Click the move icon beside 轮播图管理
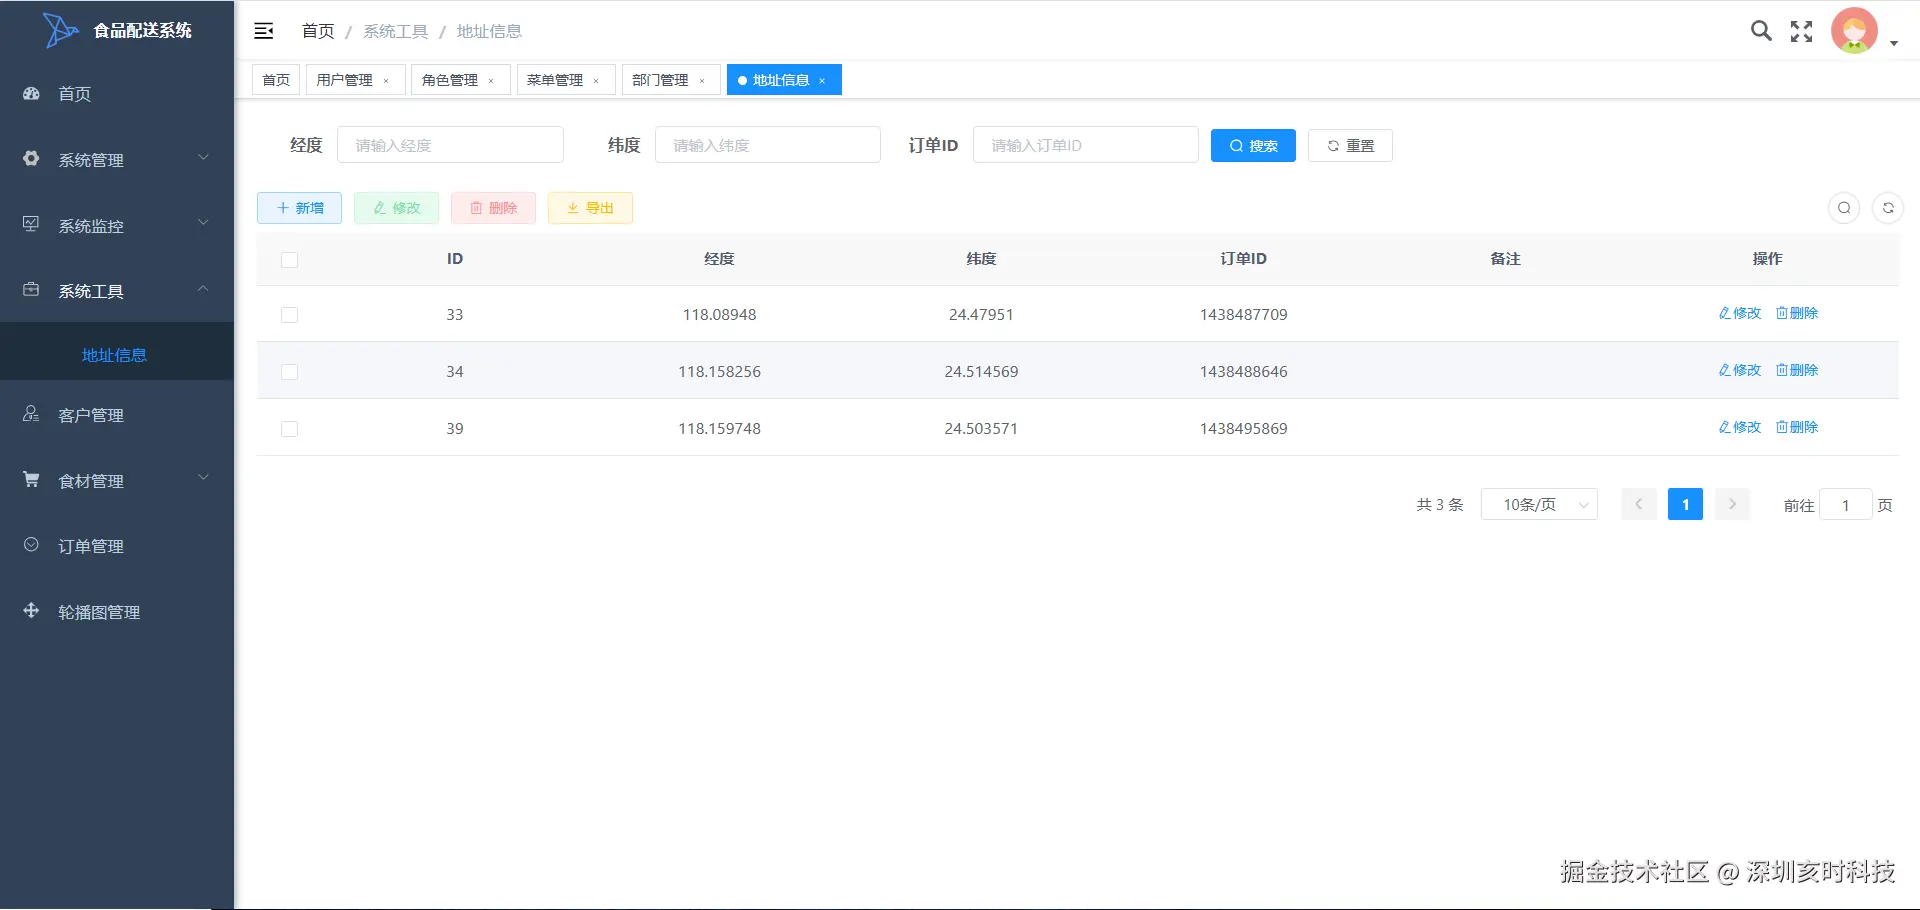 pos(31,611)
